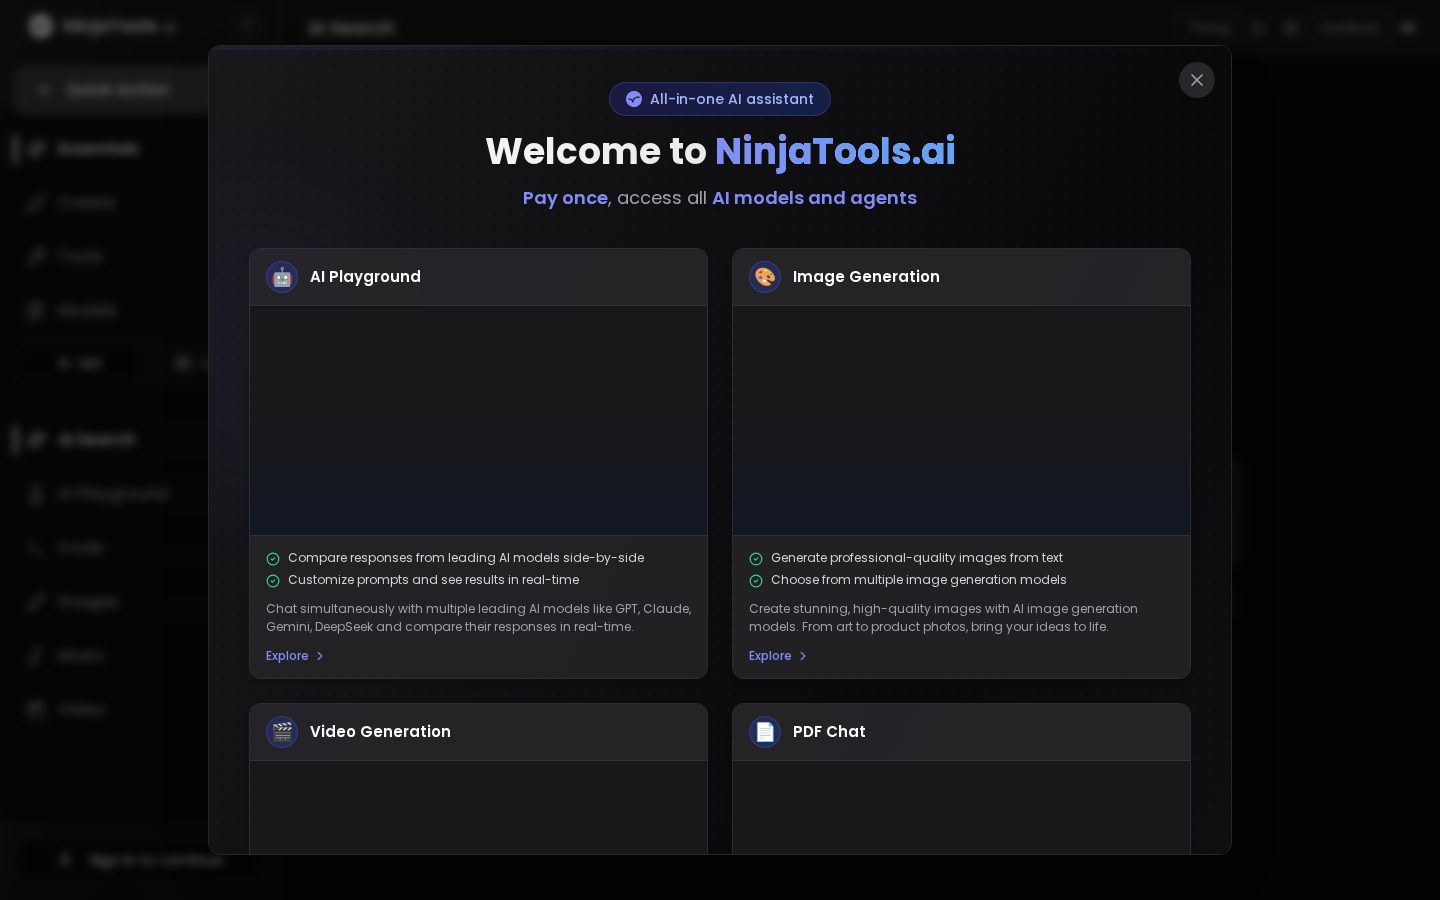The image size is (1440, 900).
Task: Click green check beside 'Customize prompts and see results'
Action: tap(273, 581)
